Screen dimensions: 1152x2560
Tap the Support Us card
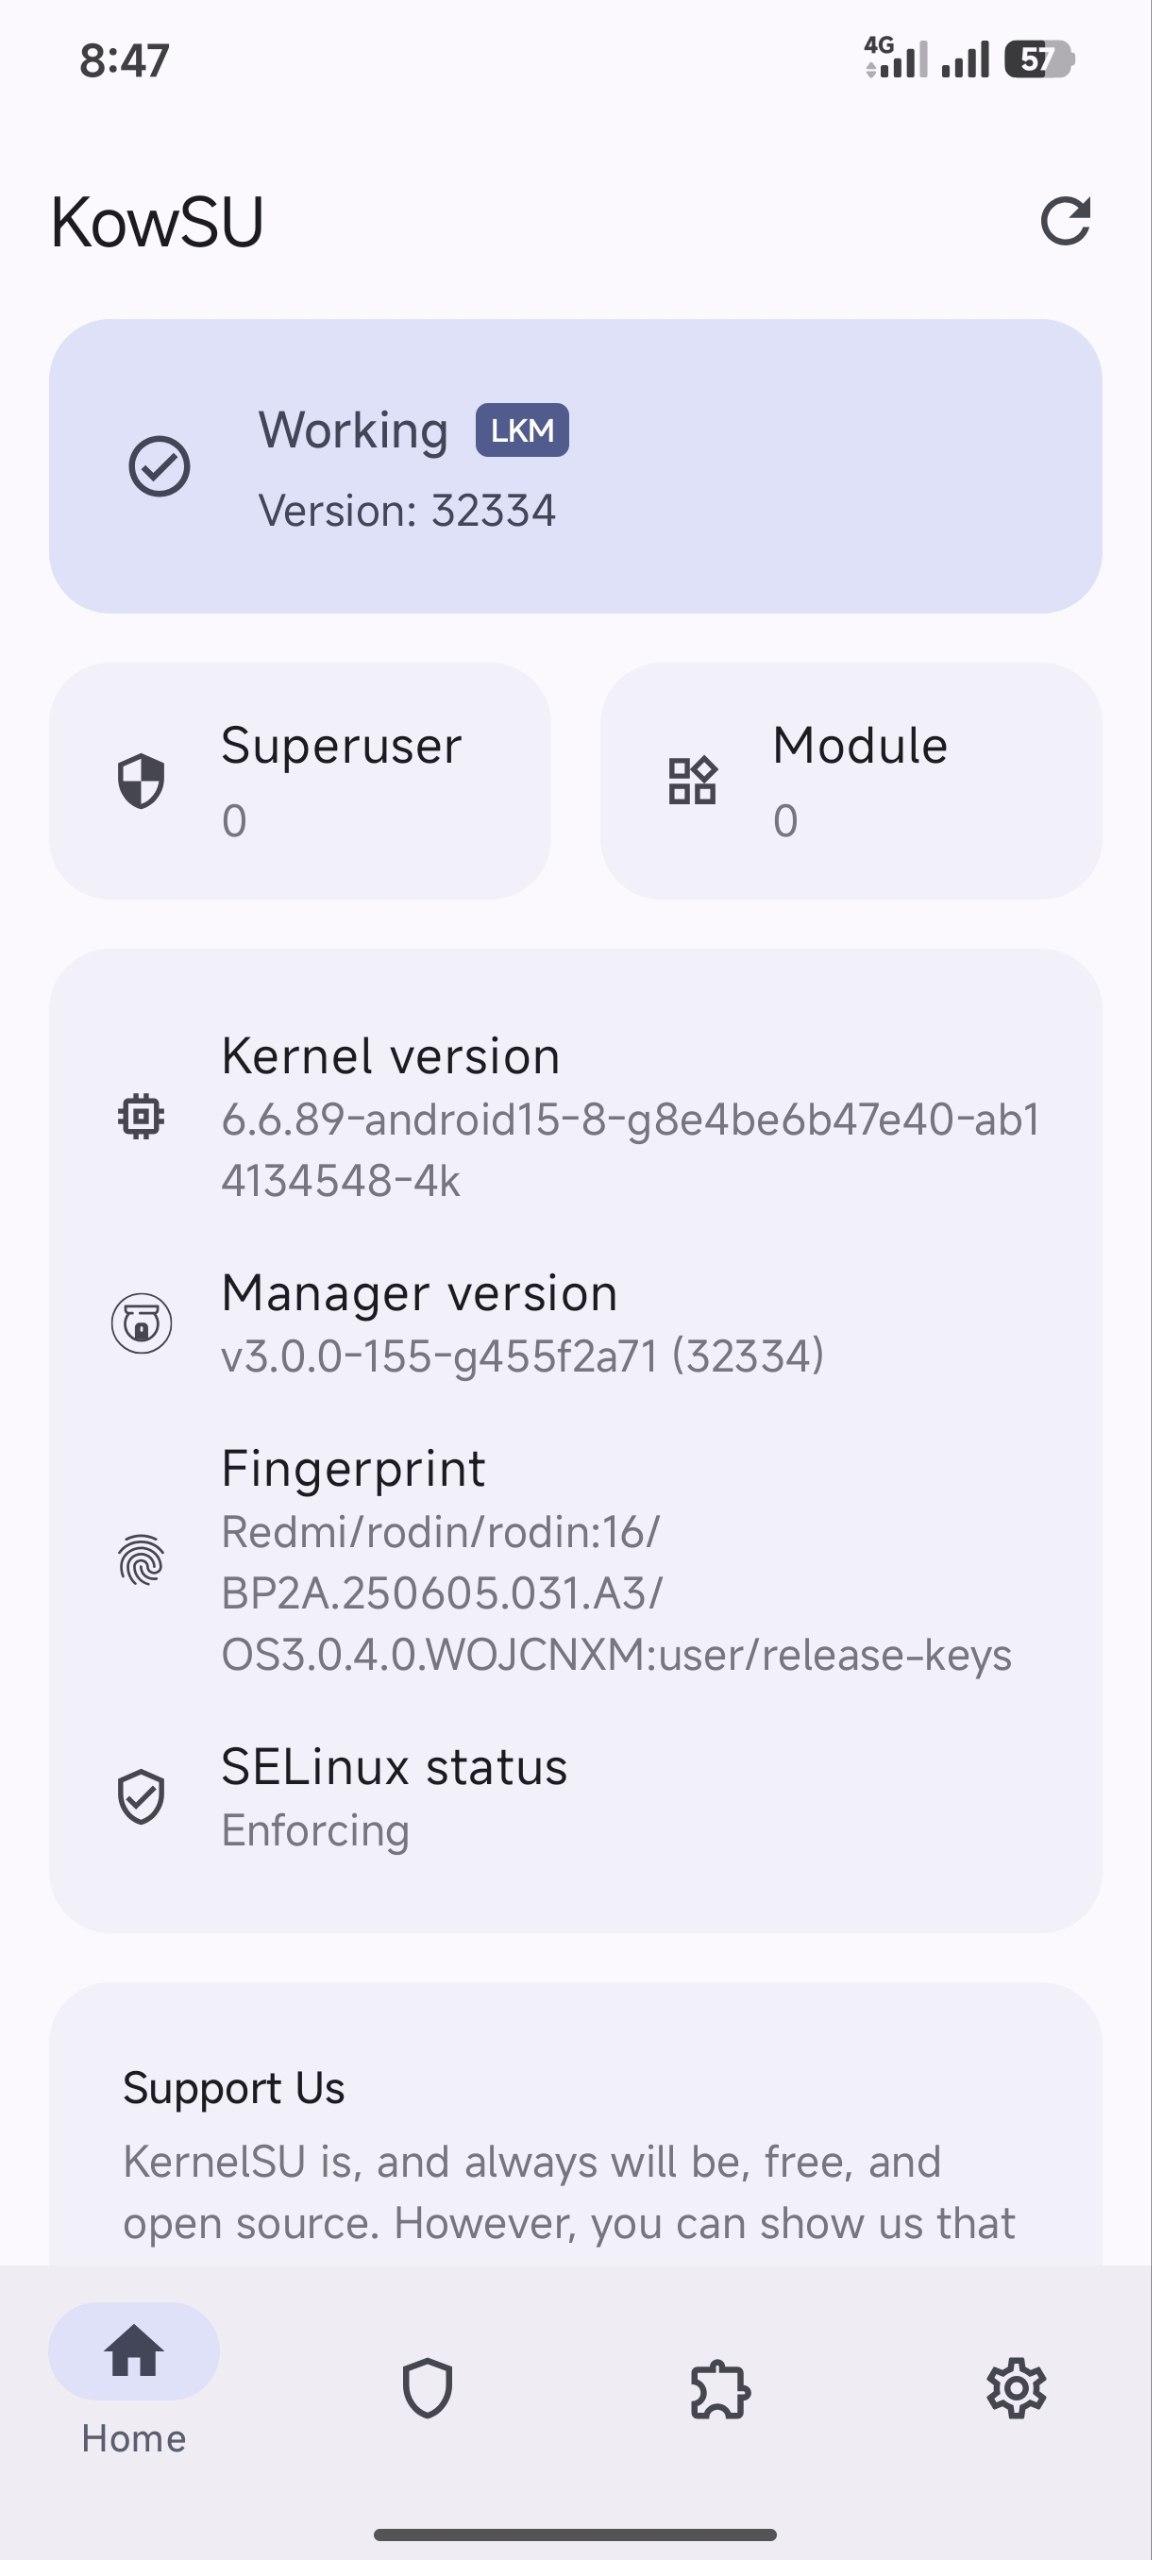576,2150
